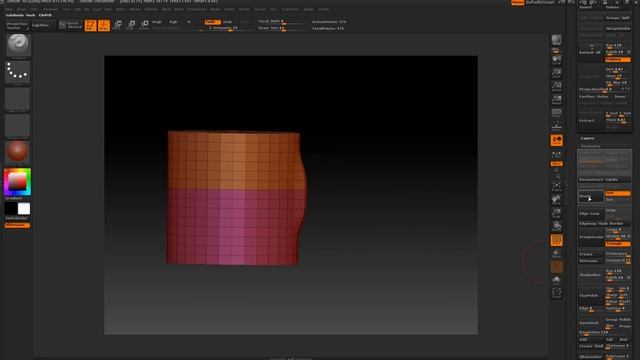Screen dimensions: 640x360
Task: Select the Scale transform tool in top shelf
Action: click(131, 25)
